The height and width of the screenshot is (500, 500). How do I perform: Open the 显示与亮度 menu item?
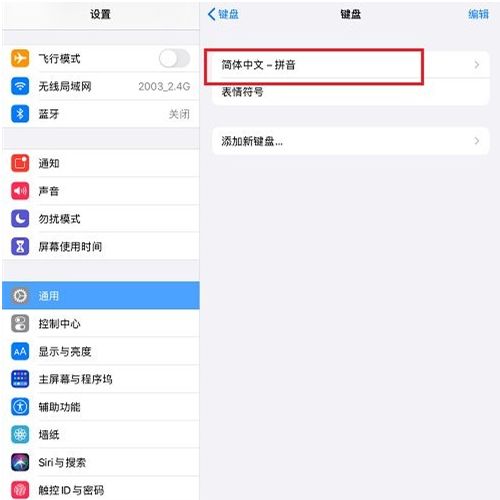click(x=101, y=351)
